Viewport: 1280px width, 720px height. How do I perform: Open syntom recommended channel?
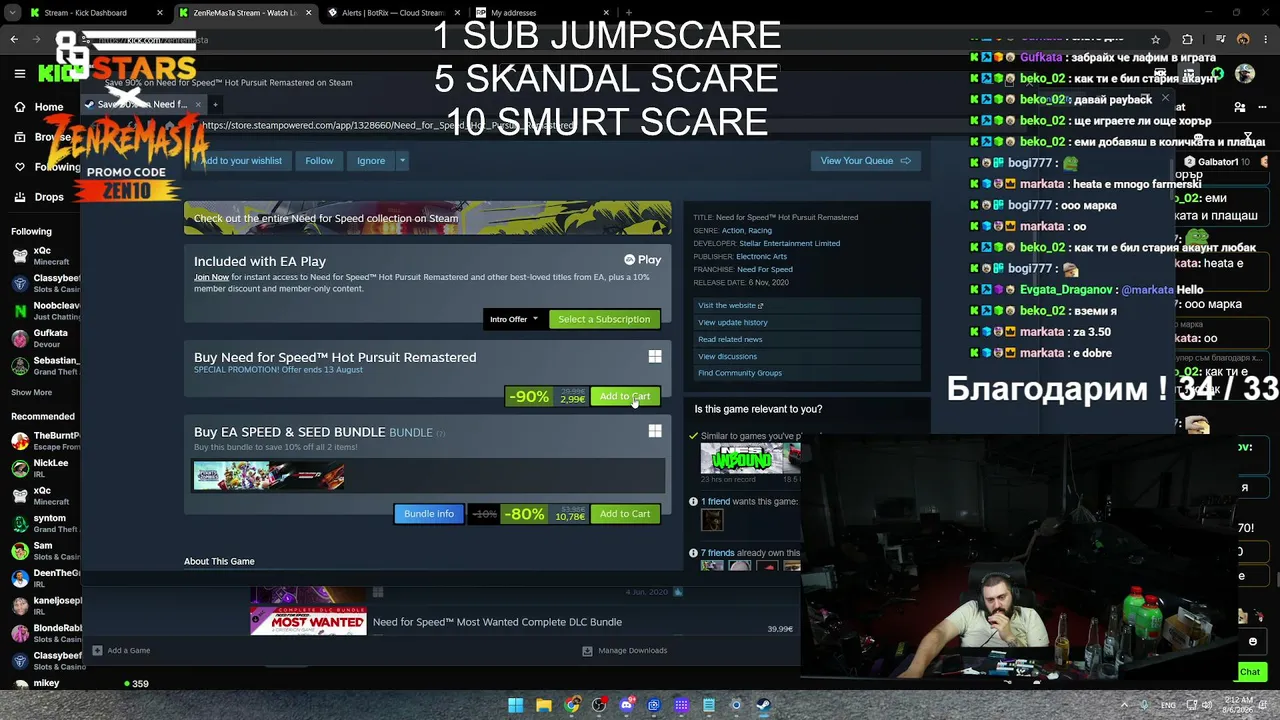click(x=44, y=523)
